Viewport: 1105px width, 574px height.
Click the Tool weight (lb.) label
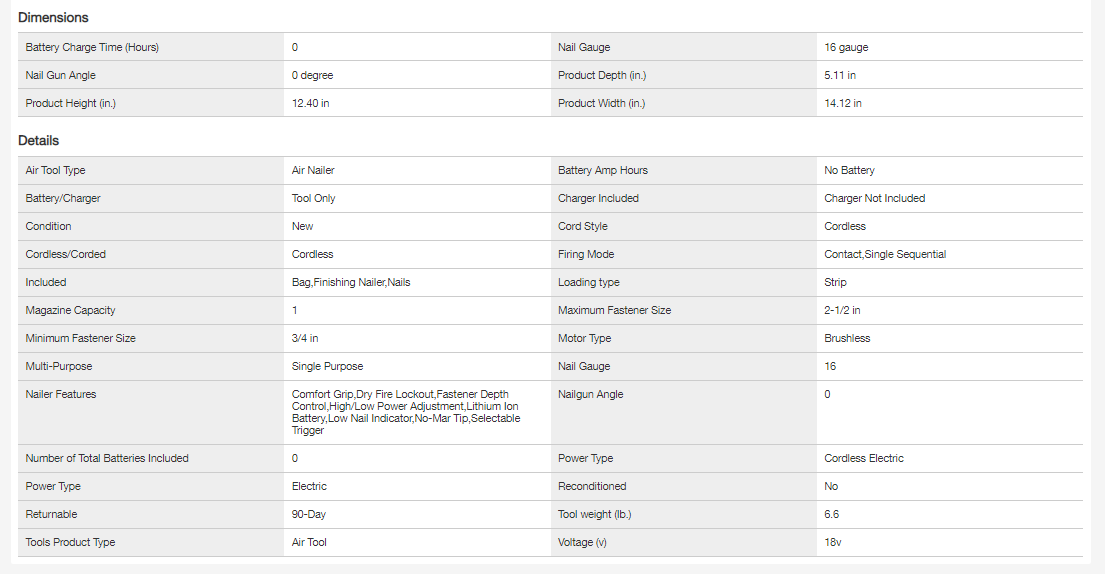(594, 515)
